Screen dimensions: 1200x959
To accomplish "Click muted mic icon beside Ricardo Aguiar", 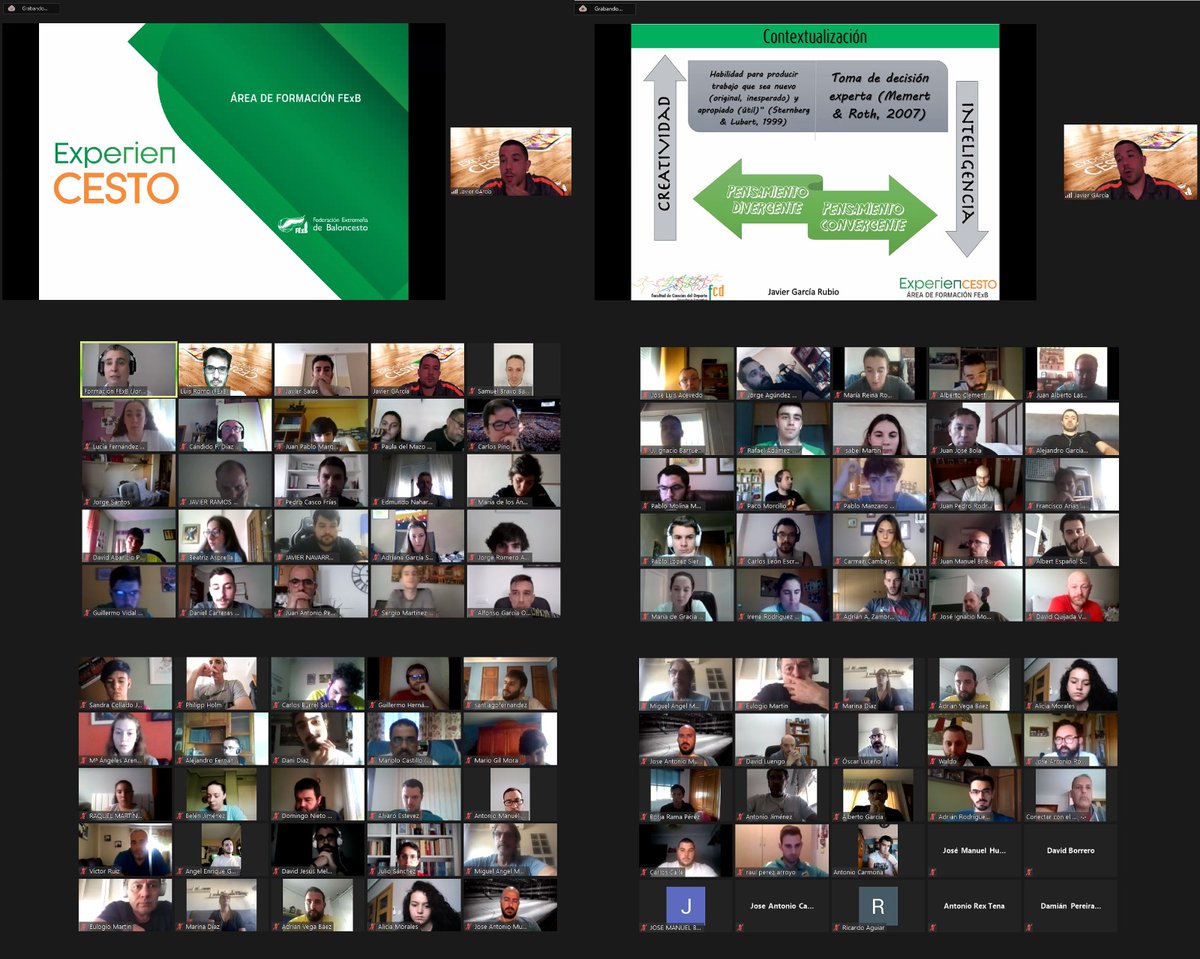I will [837, 927].
